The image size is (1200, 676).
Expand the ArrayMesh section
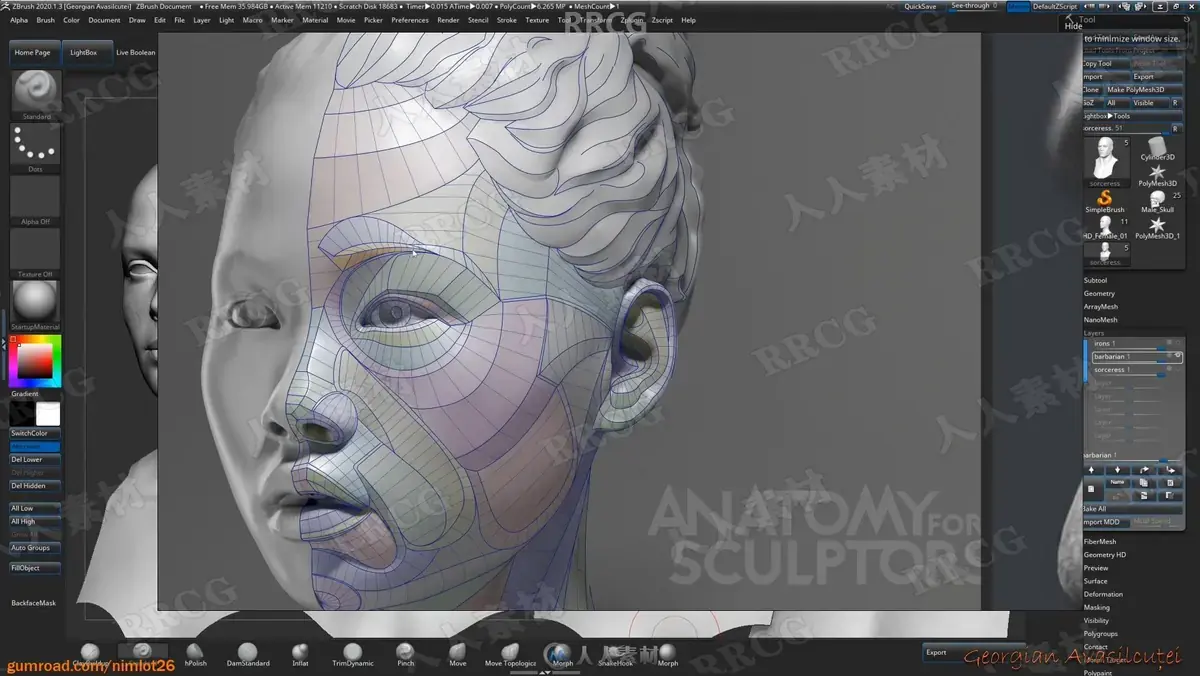(1101, 306)
